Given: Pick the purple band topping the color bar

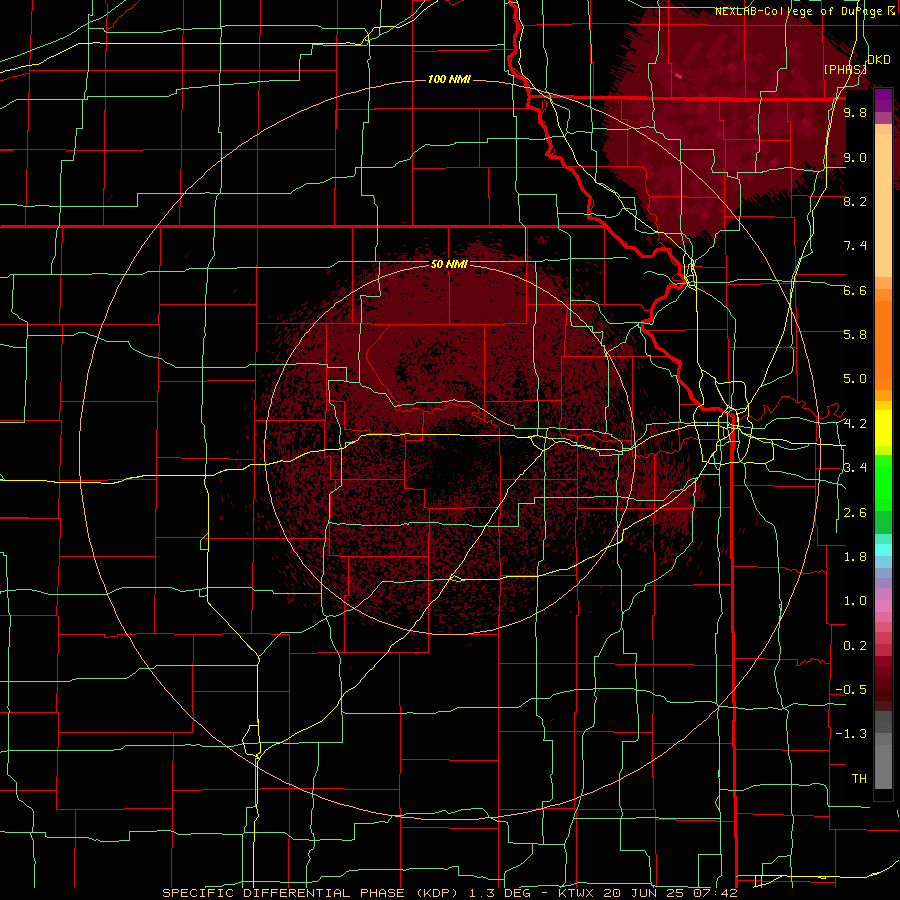Looking at the screenshot, I should (883, 100).
